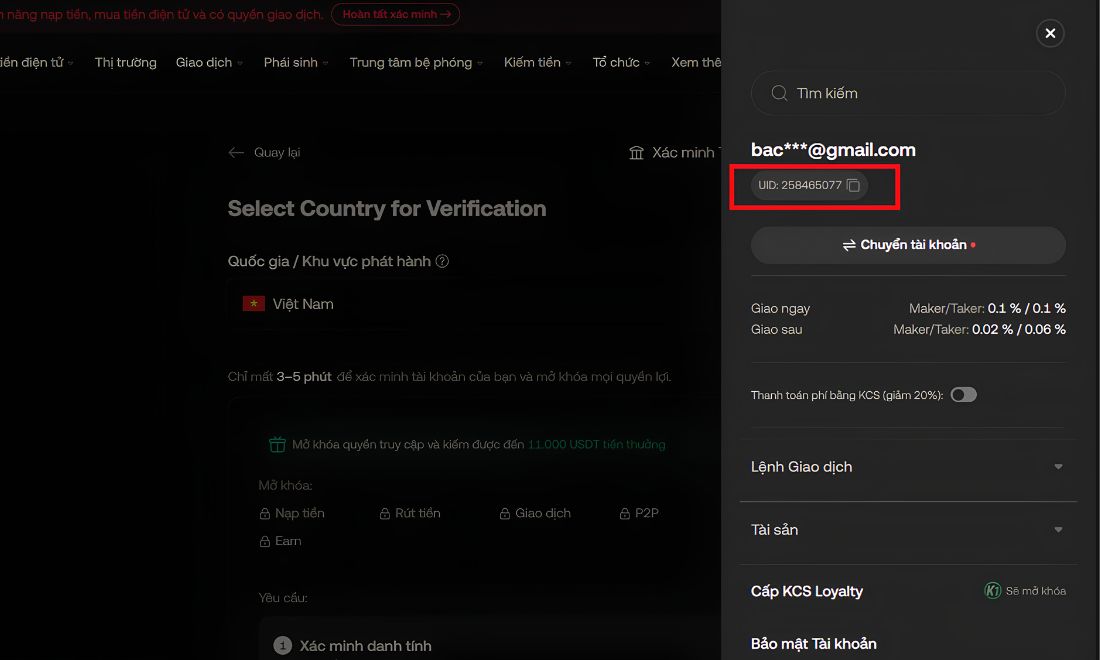Close the account side panel
This screenshot has width=1100, height=660.
[1049, 33]
